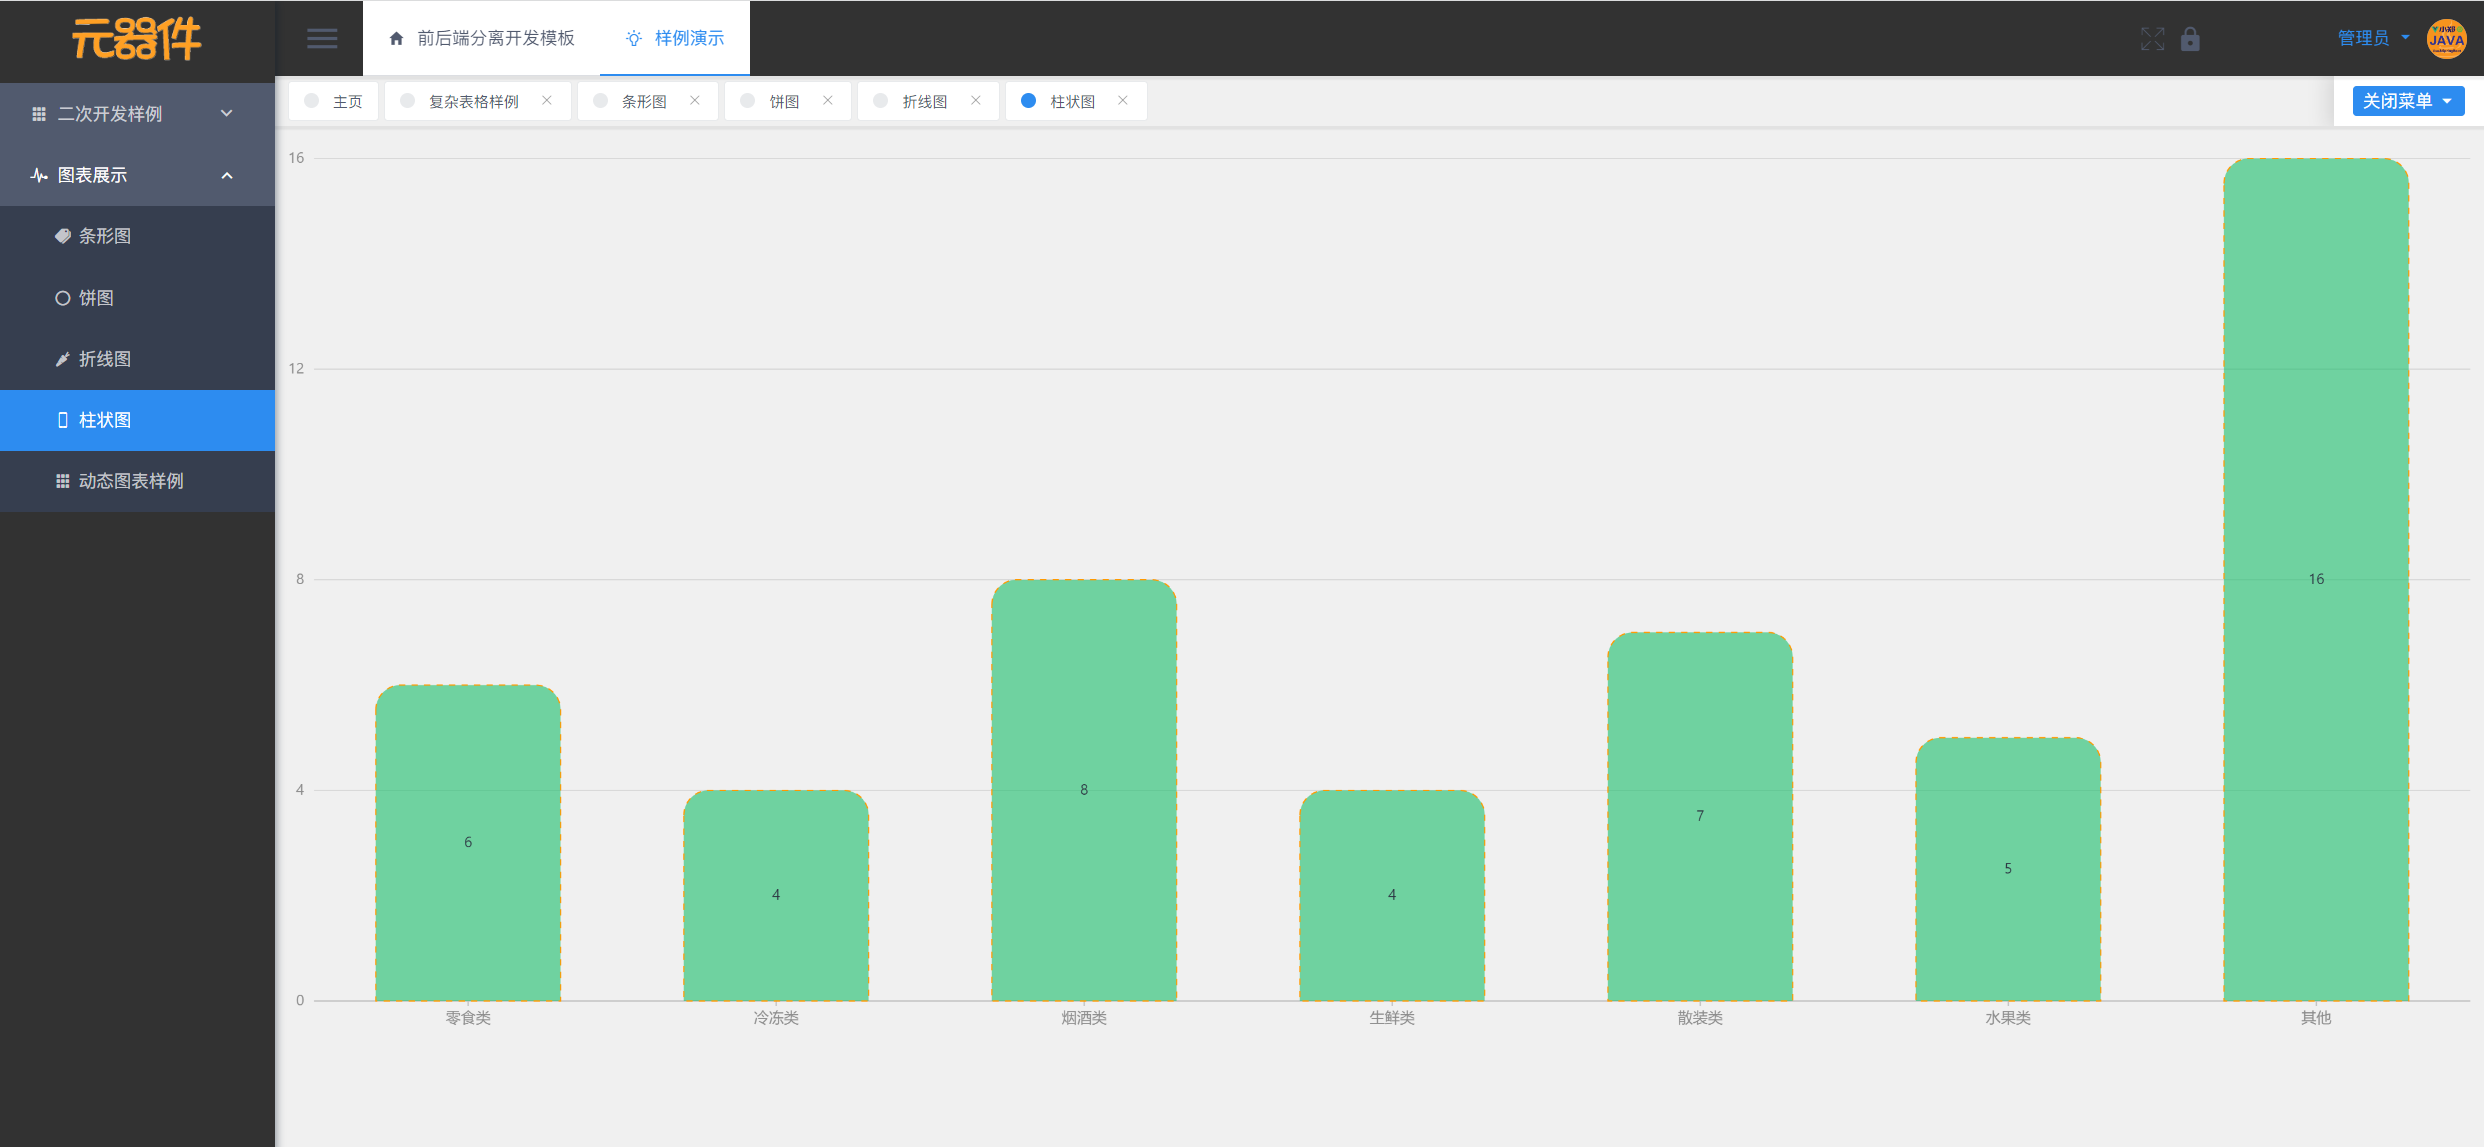Click the 其他 bar labeled 16
The height and width of the screenshot is (1147, 2484).
2315,579
